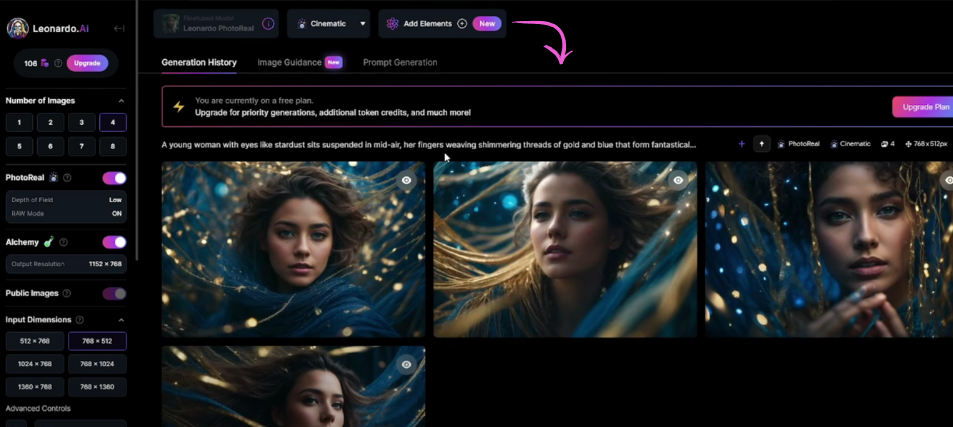Select 7 as number of images
The height and width of the screenshot is (427, 953).
[x=81, y=146]
